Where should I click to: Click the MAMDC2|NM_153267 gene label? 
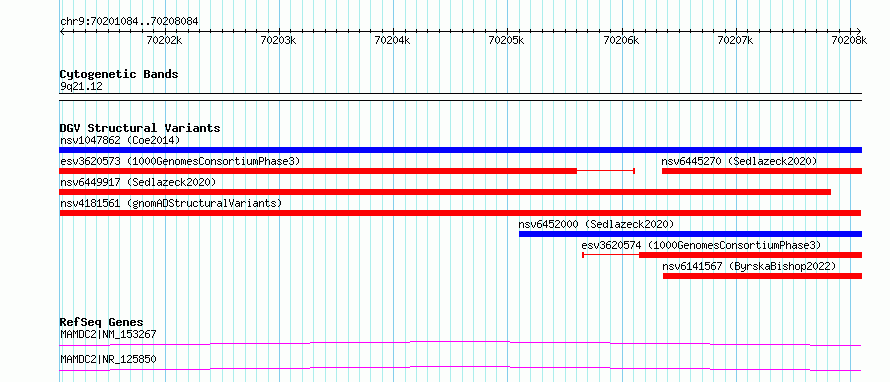[108, 334]
